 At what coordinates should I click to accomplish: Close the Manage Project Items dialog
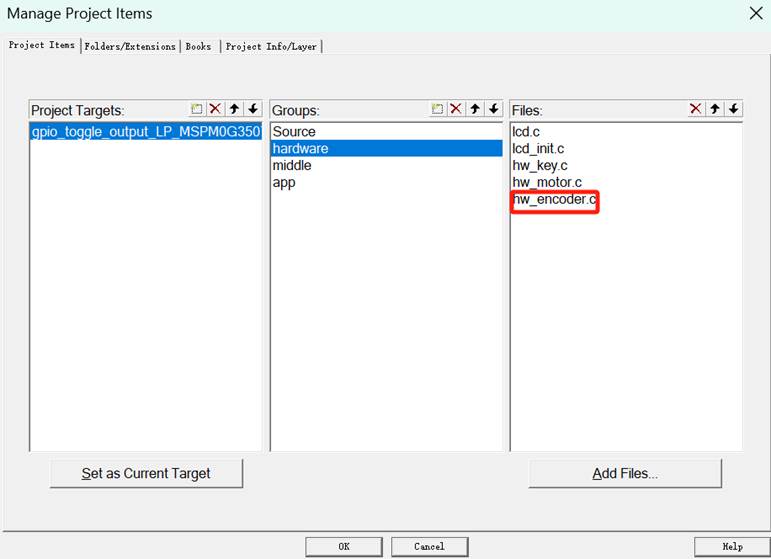click(x=756, y=13)
